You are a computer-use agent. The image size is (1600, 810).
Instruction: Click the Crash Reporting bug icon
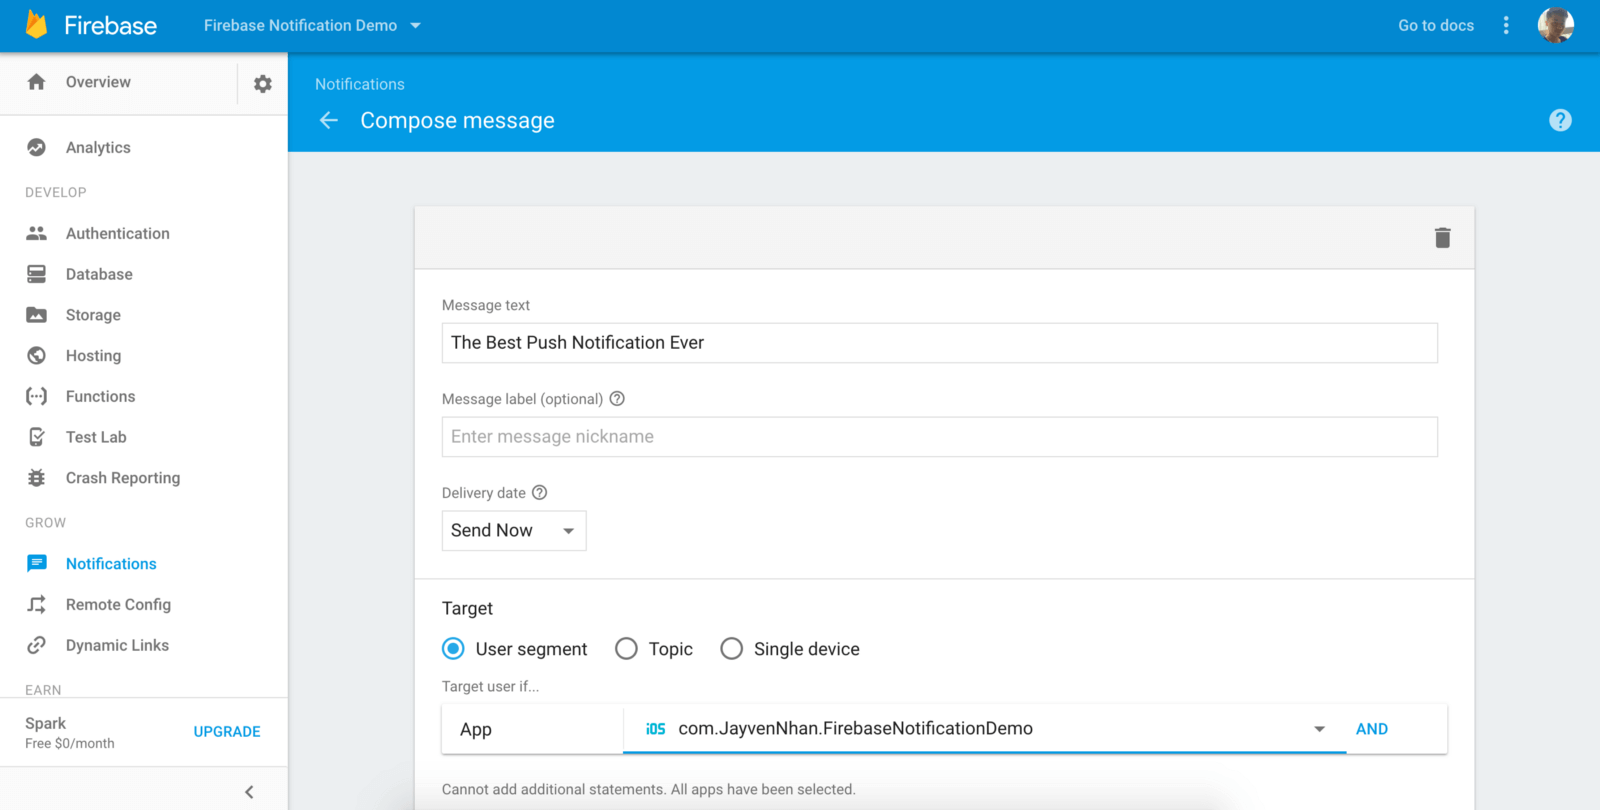tap(37, 478)
